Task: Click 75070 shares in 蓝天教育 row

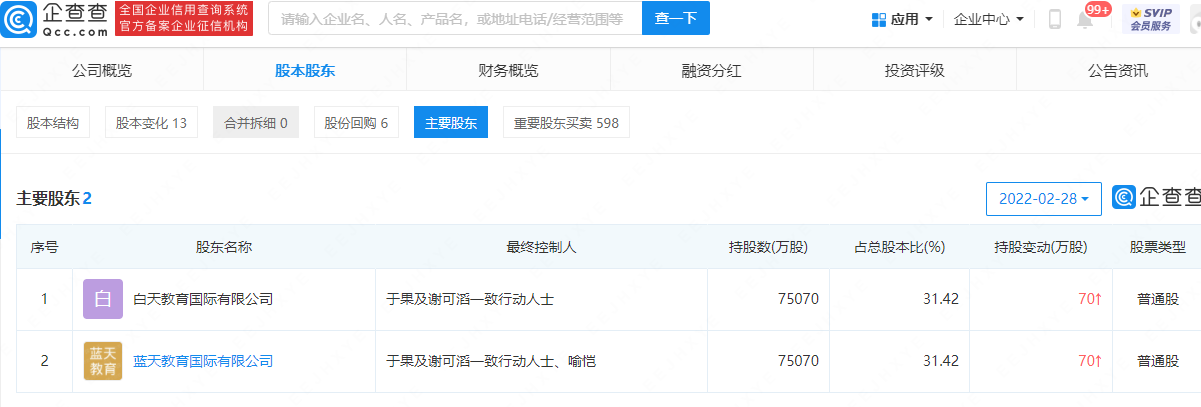Action: 800,361
